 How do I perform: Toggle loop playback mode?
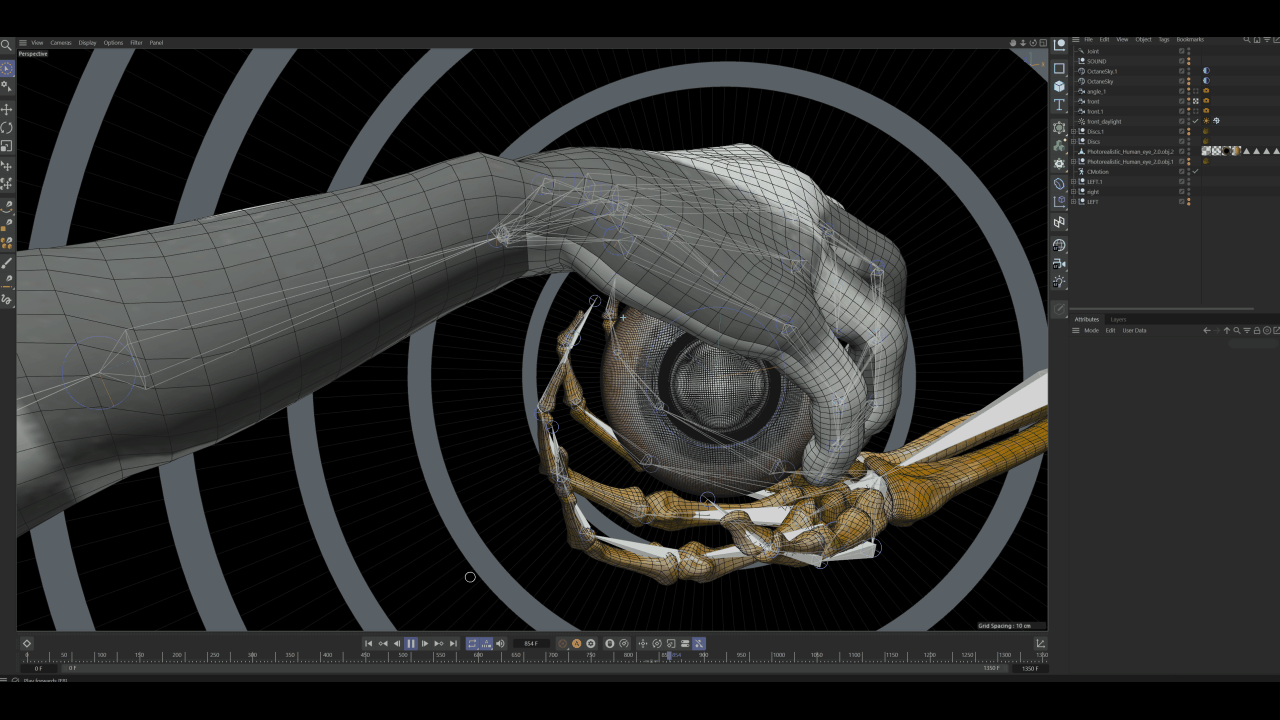473,644
